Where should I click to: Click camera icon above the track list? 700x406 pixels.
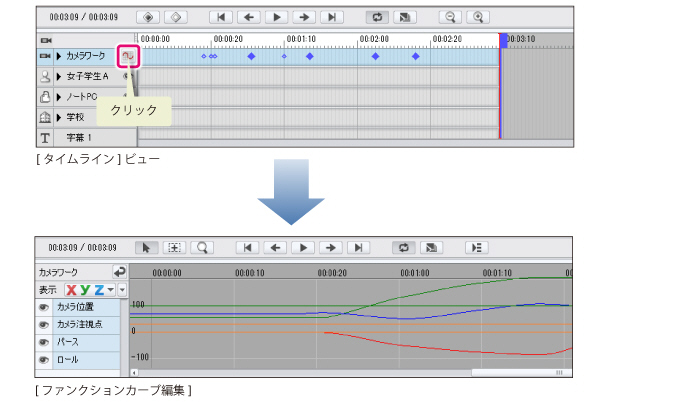(x=46, y=40)
